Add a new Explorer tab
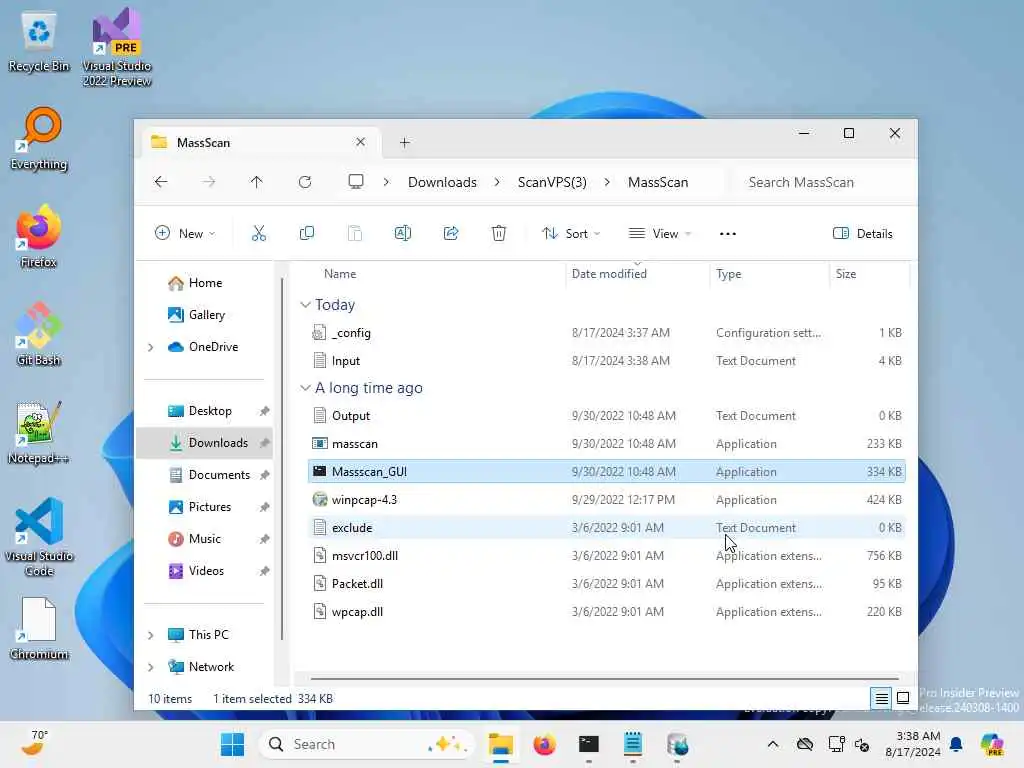 (x=405, y=142)
